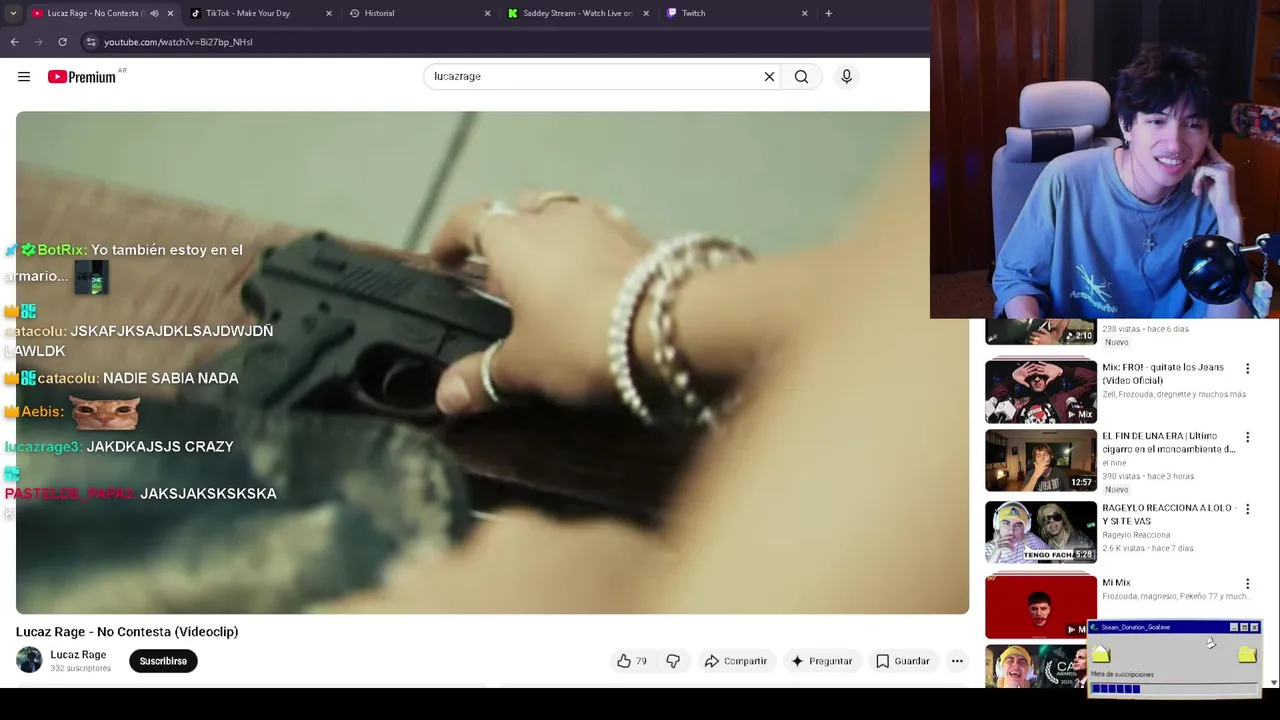Click the magnifier search button
The width and height of the screenshot is (1280, 720).
[801, 77]
